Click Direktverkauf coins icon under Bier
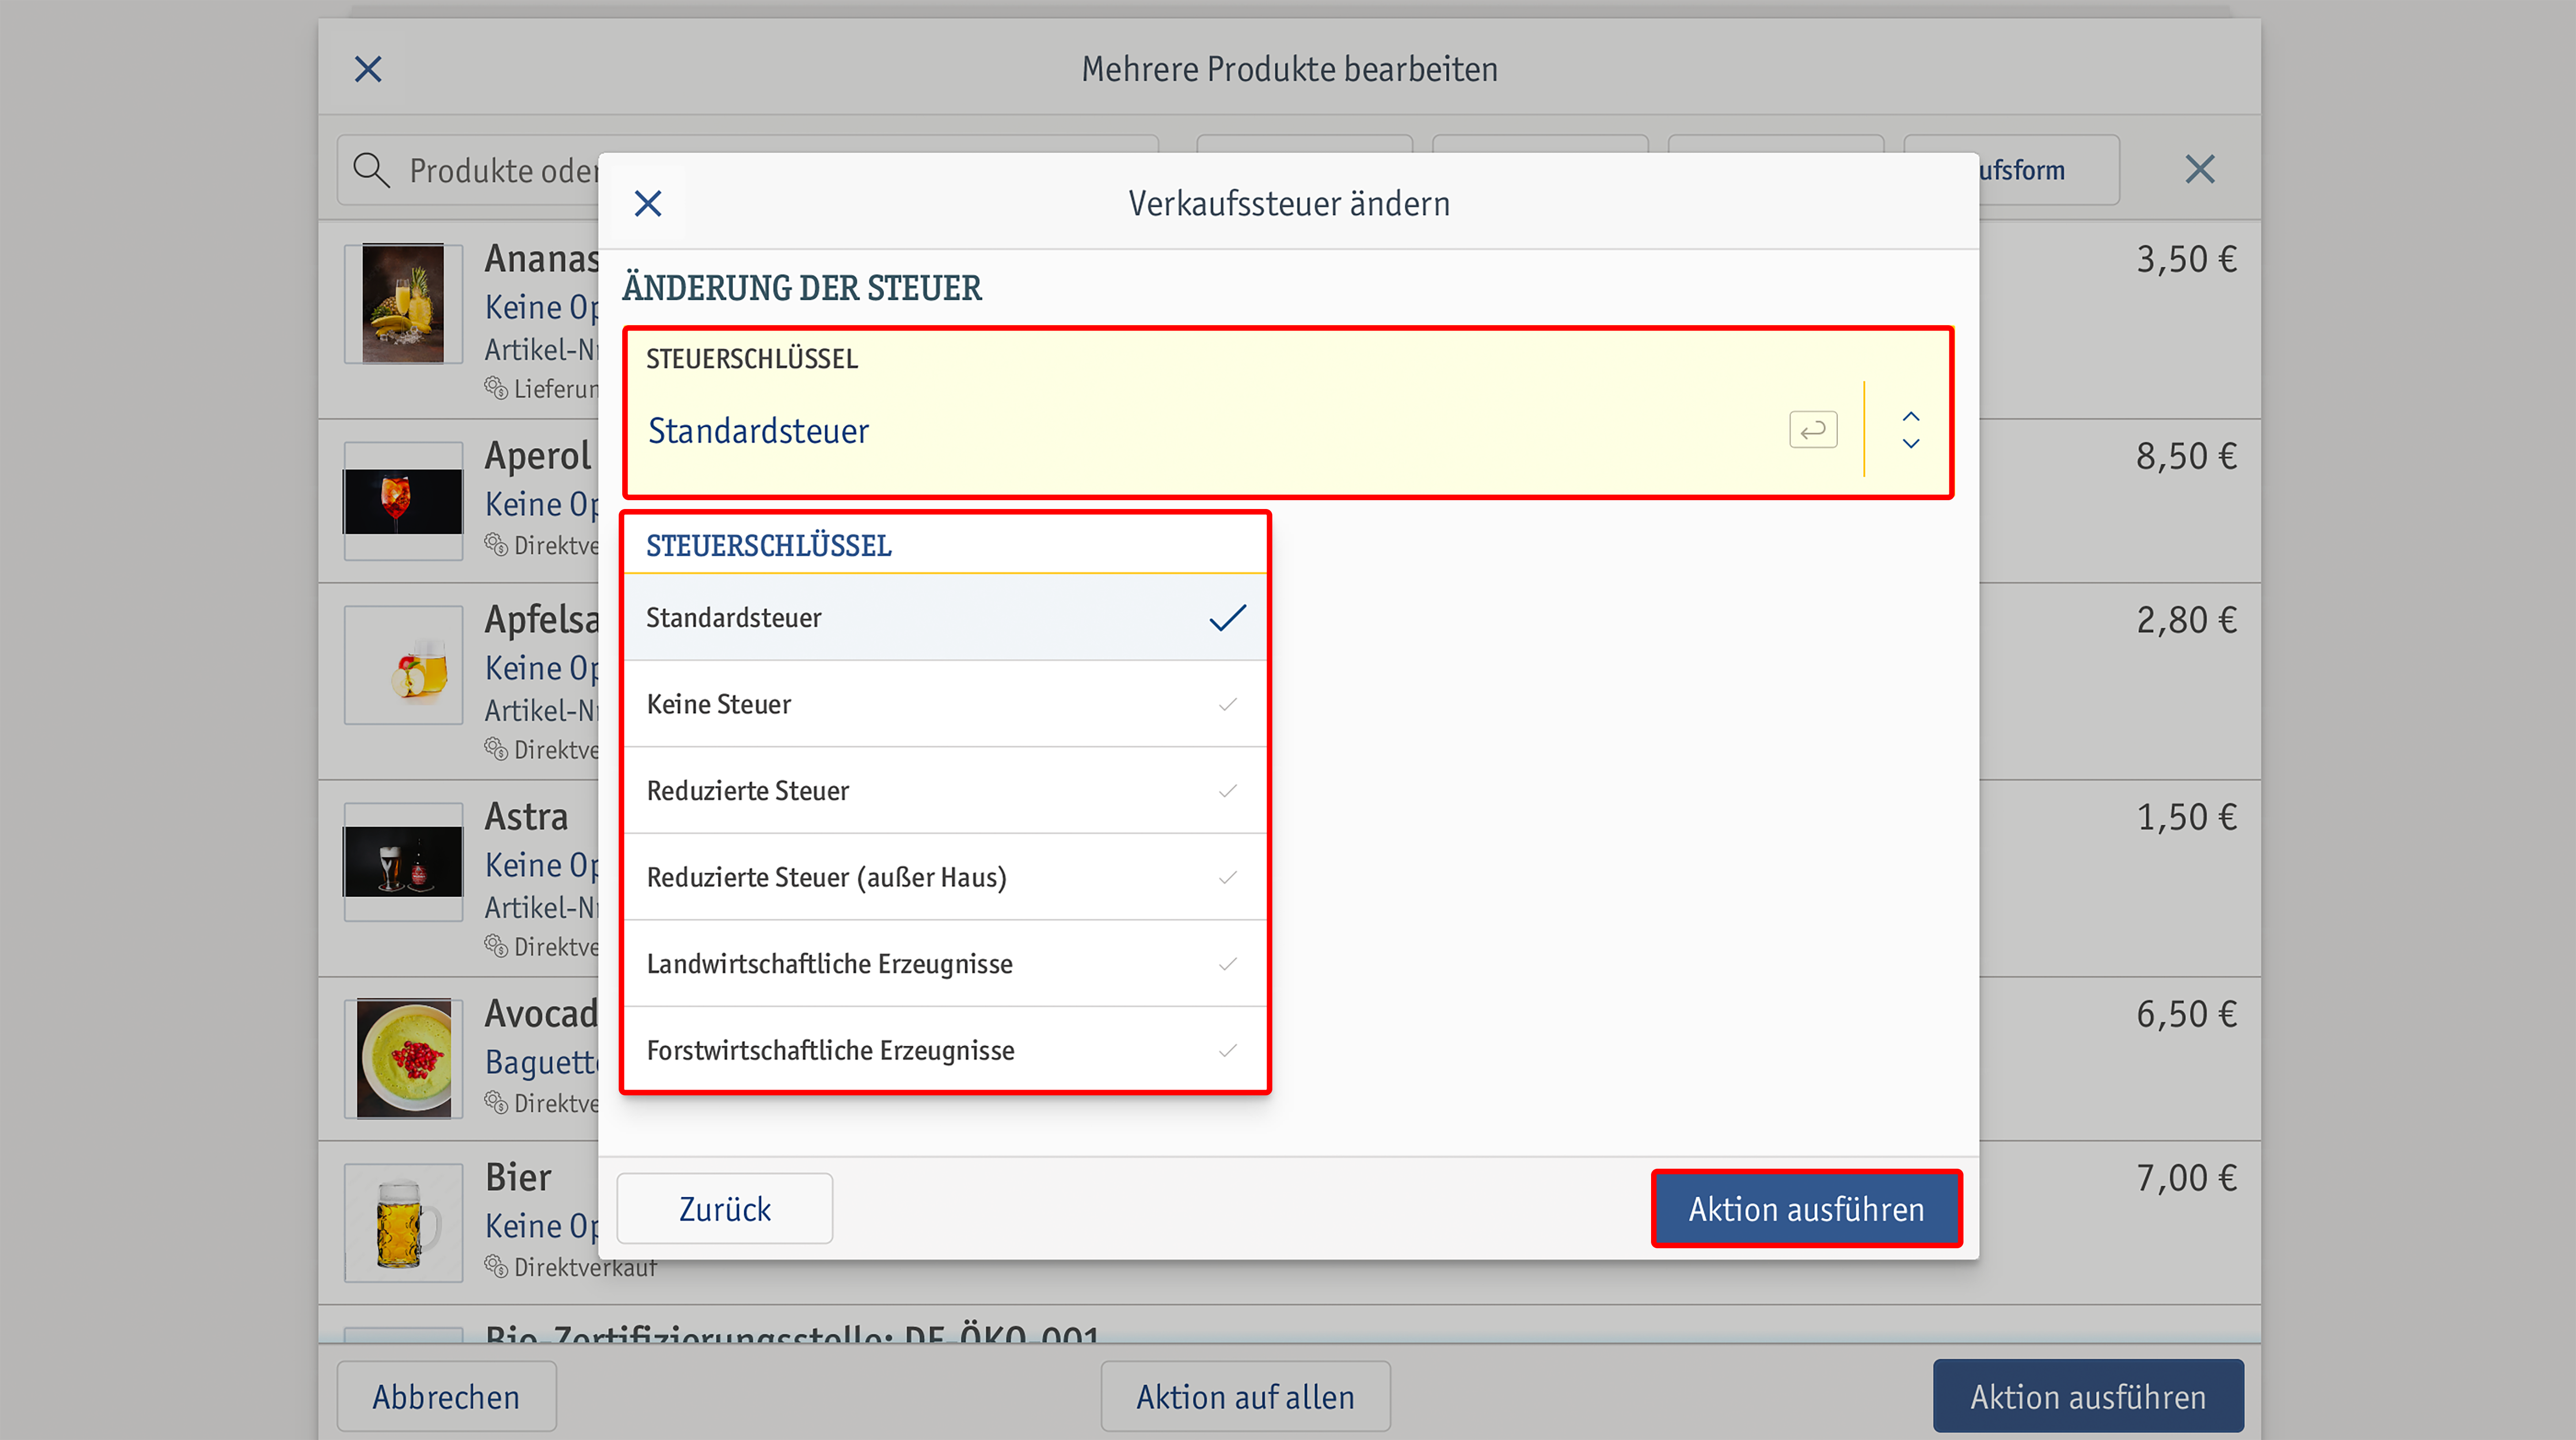2576x1440 pixels. 496,1266
